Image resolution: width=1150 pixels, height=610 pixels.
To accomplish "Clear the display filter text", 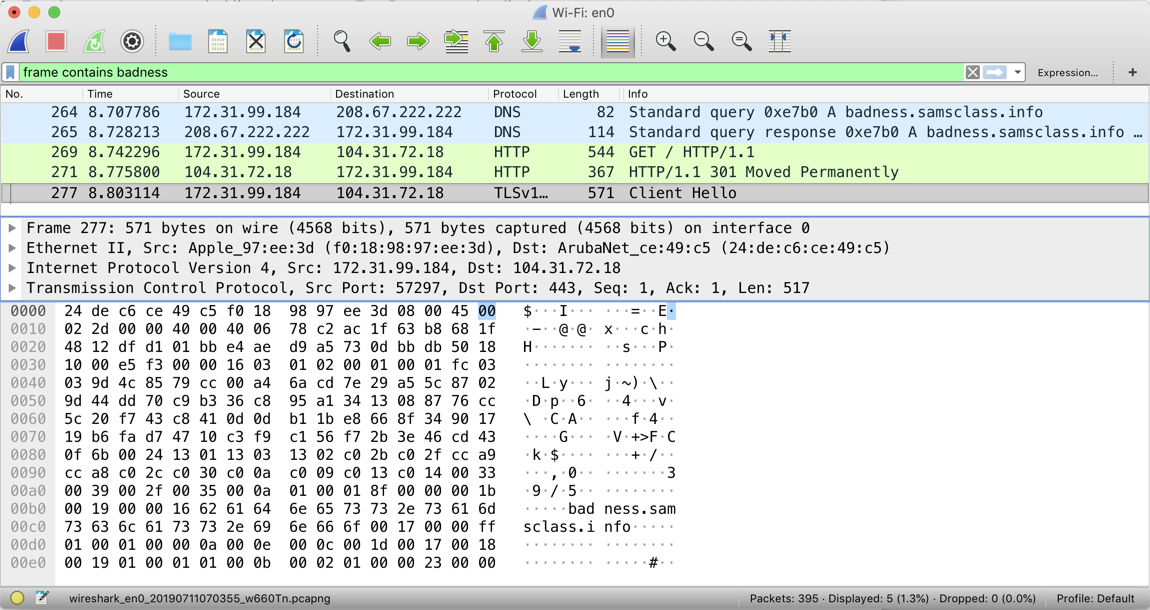I will [972, 72].
